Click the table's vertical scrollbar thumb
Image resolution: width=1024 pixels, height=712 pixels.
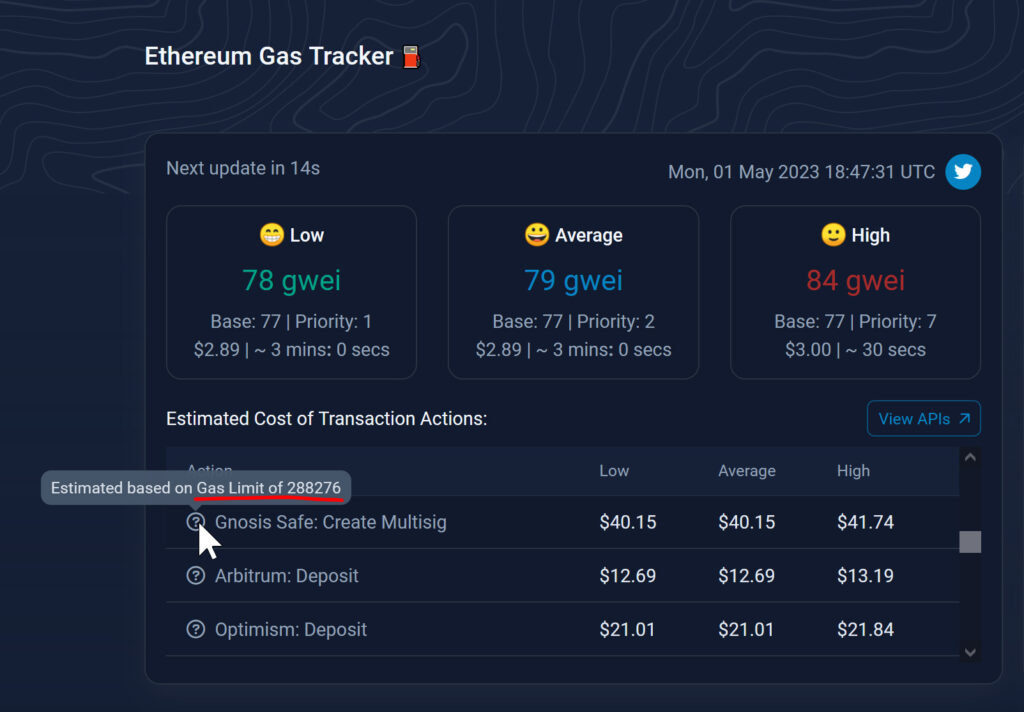(x=970, y=542)
